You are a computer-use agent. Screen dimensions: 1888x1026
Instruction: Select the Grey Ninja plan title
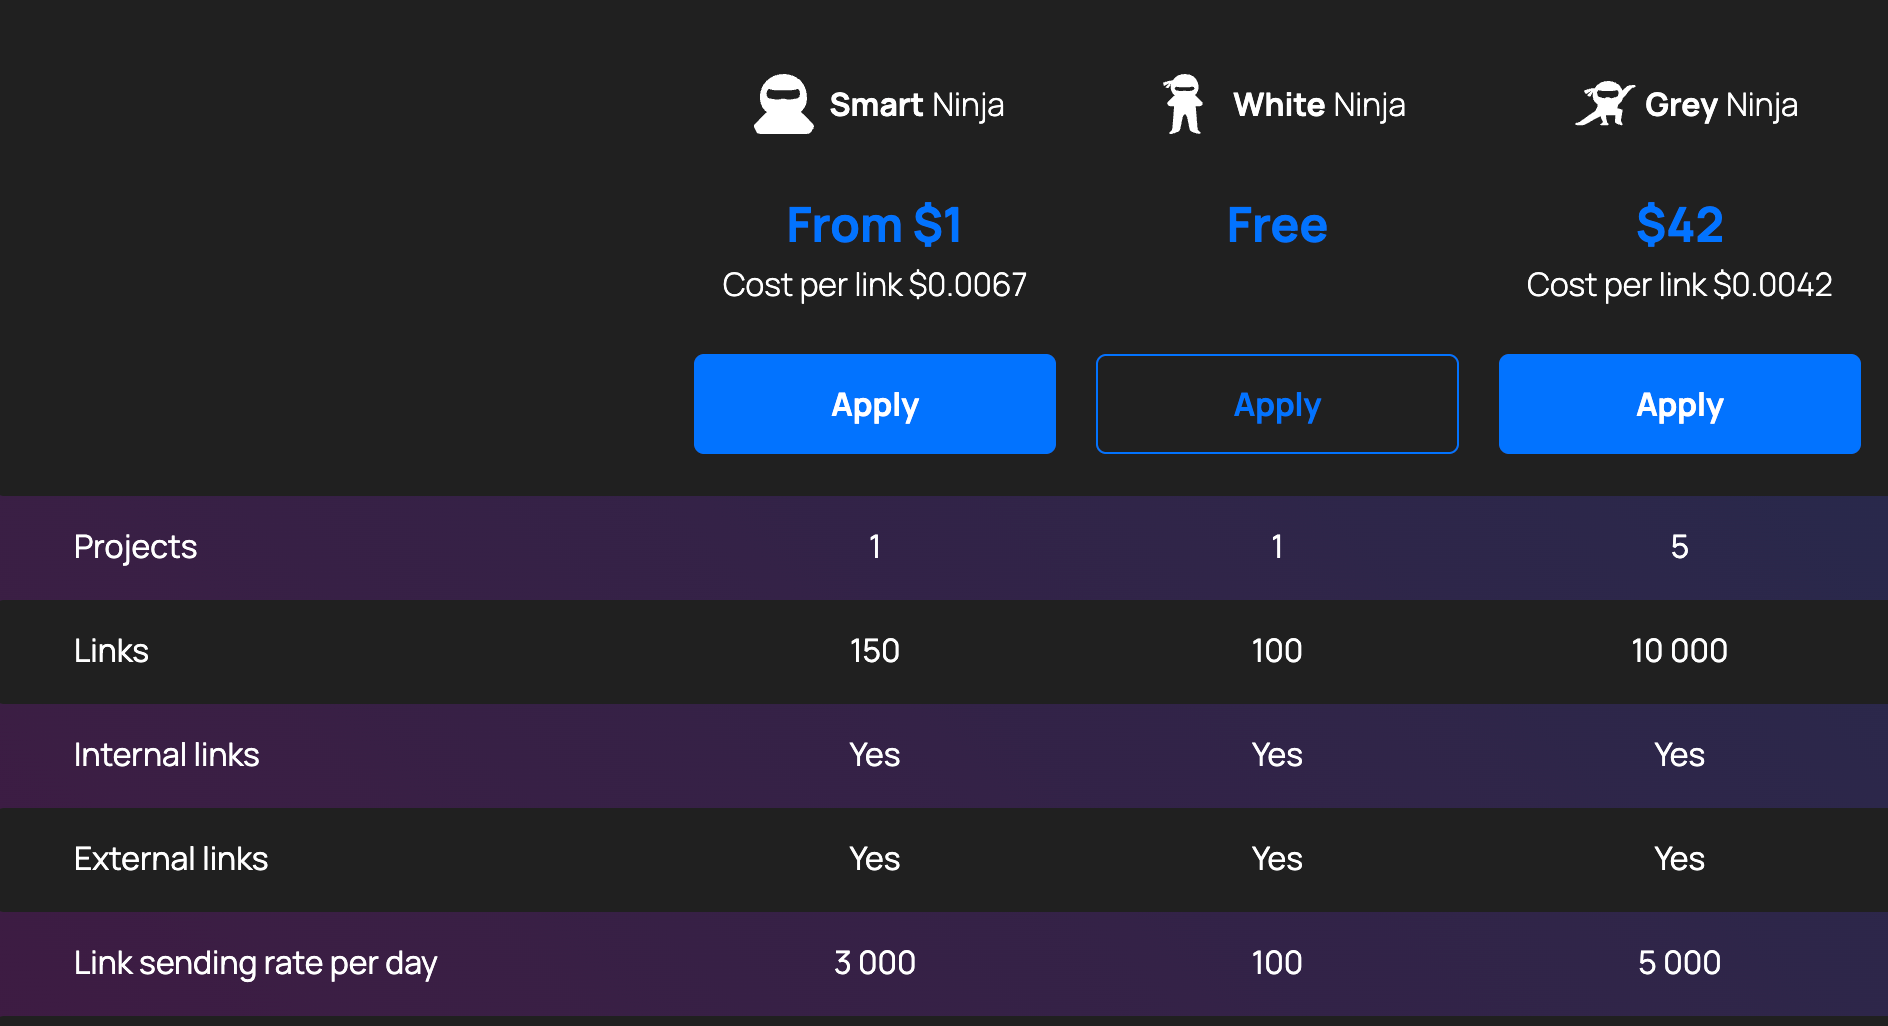(1721, 105)
